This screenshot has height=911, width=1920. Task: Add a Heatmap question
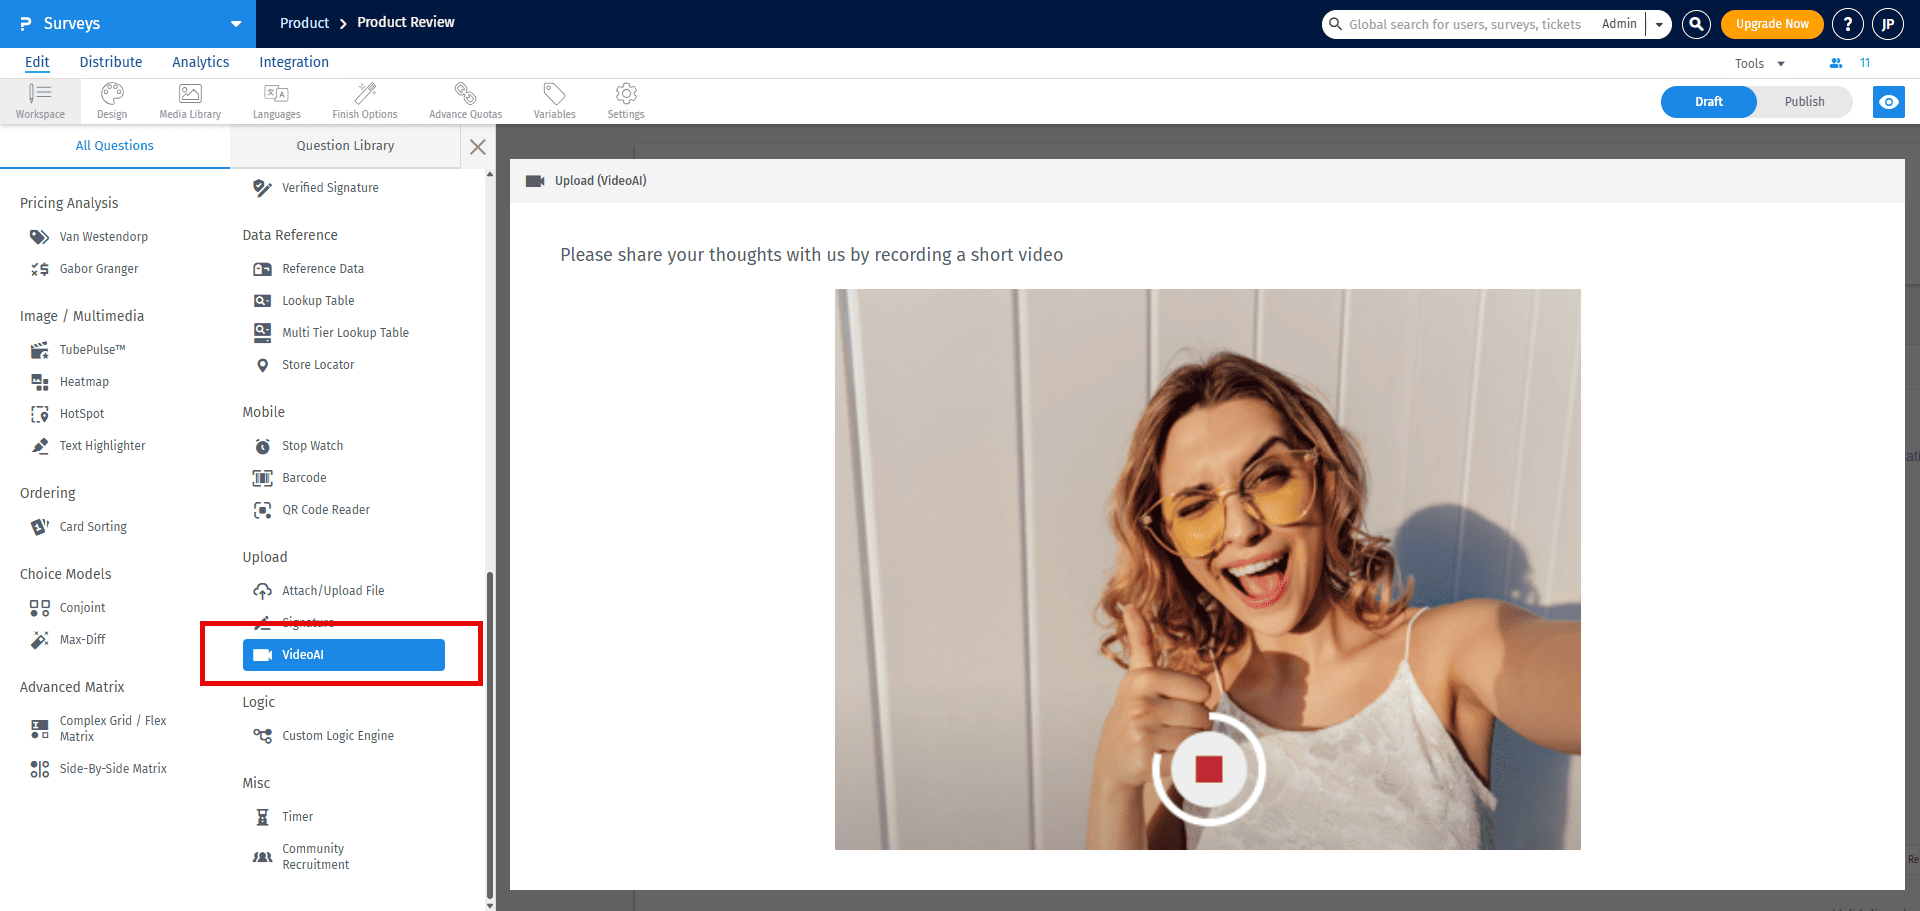coord(84,381)
